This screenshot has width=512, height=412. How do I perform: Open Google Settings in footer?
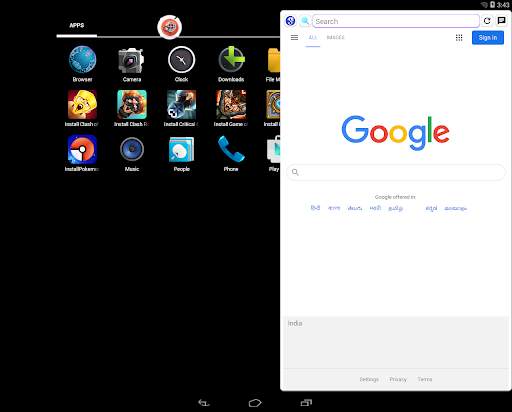(x=369, y=379)
